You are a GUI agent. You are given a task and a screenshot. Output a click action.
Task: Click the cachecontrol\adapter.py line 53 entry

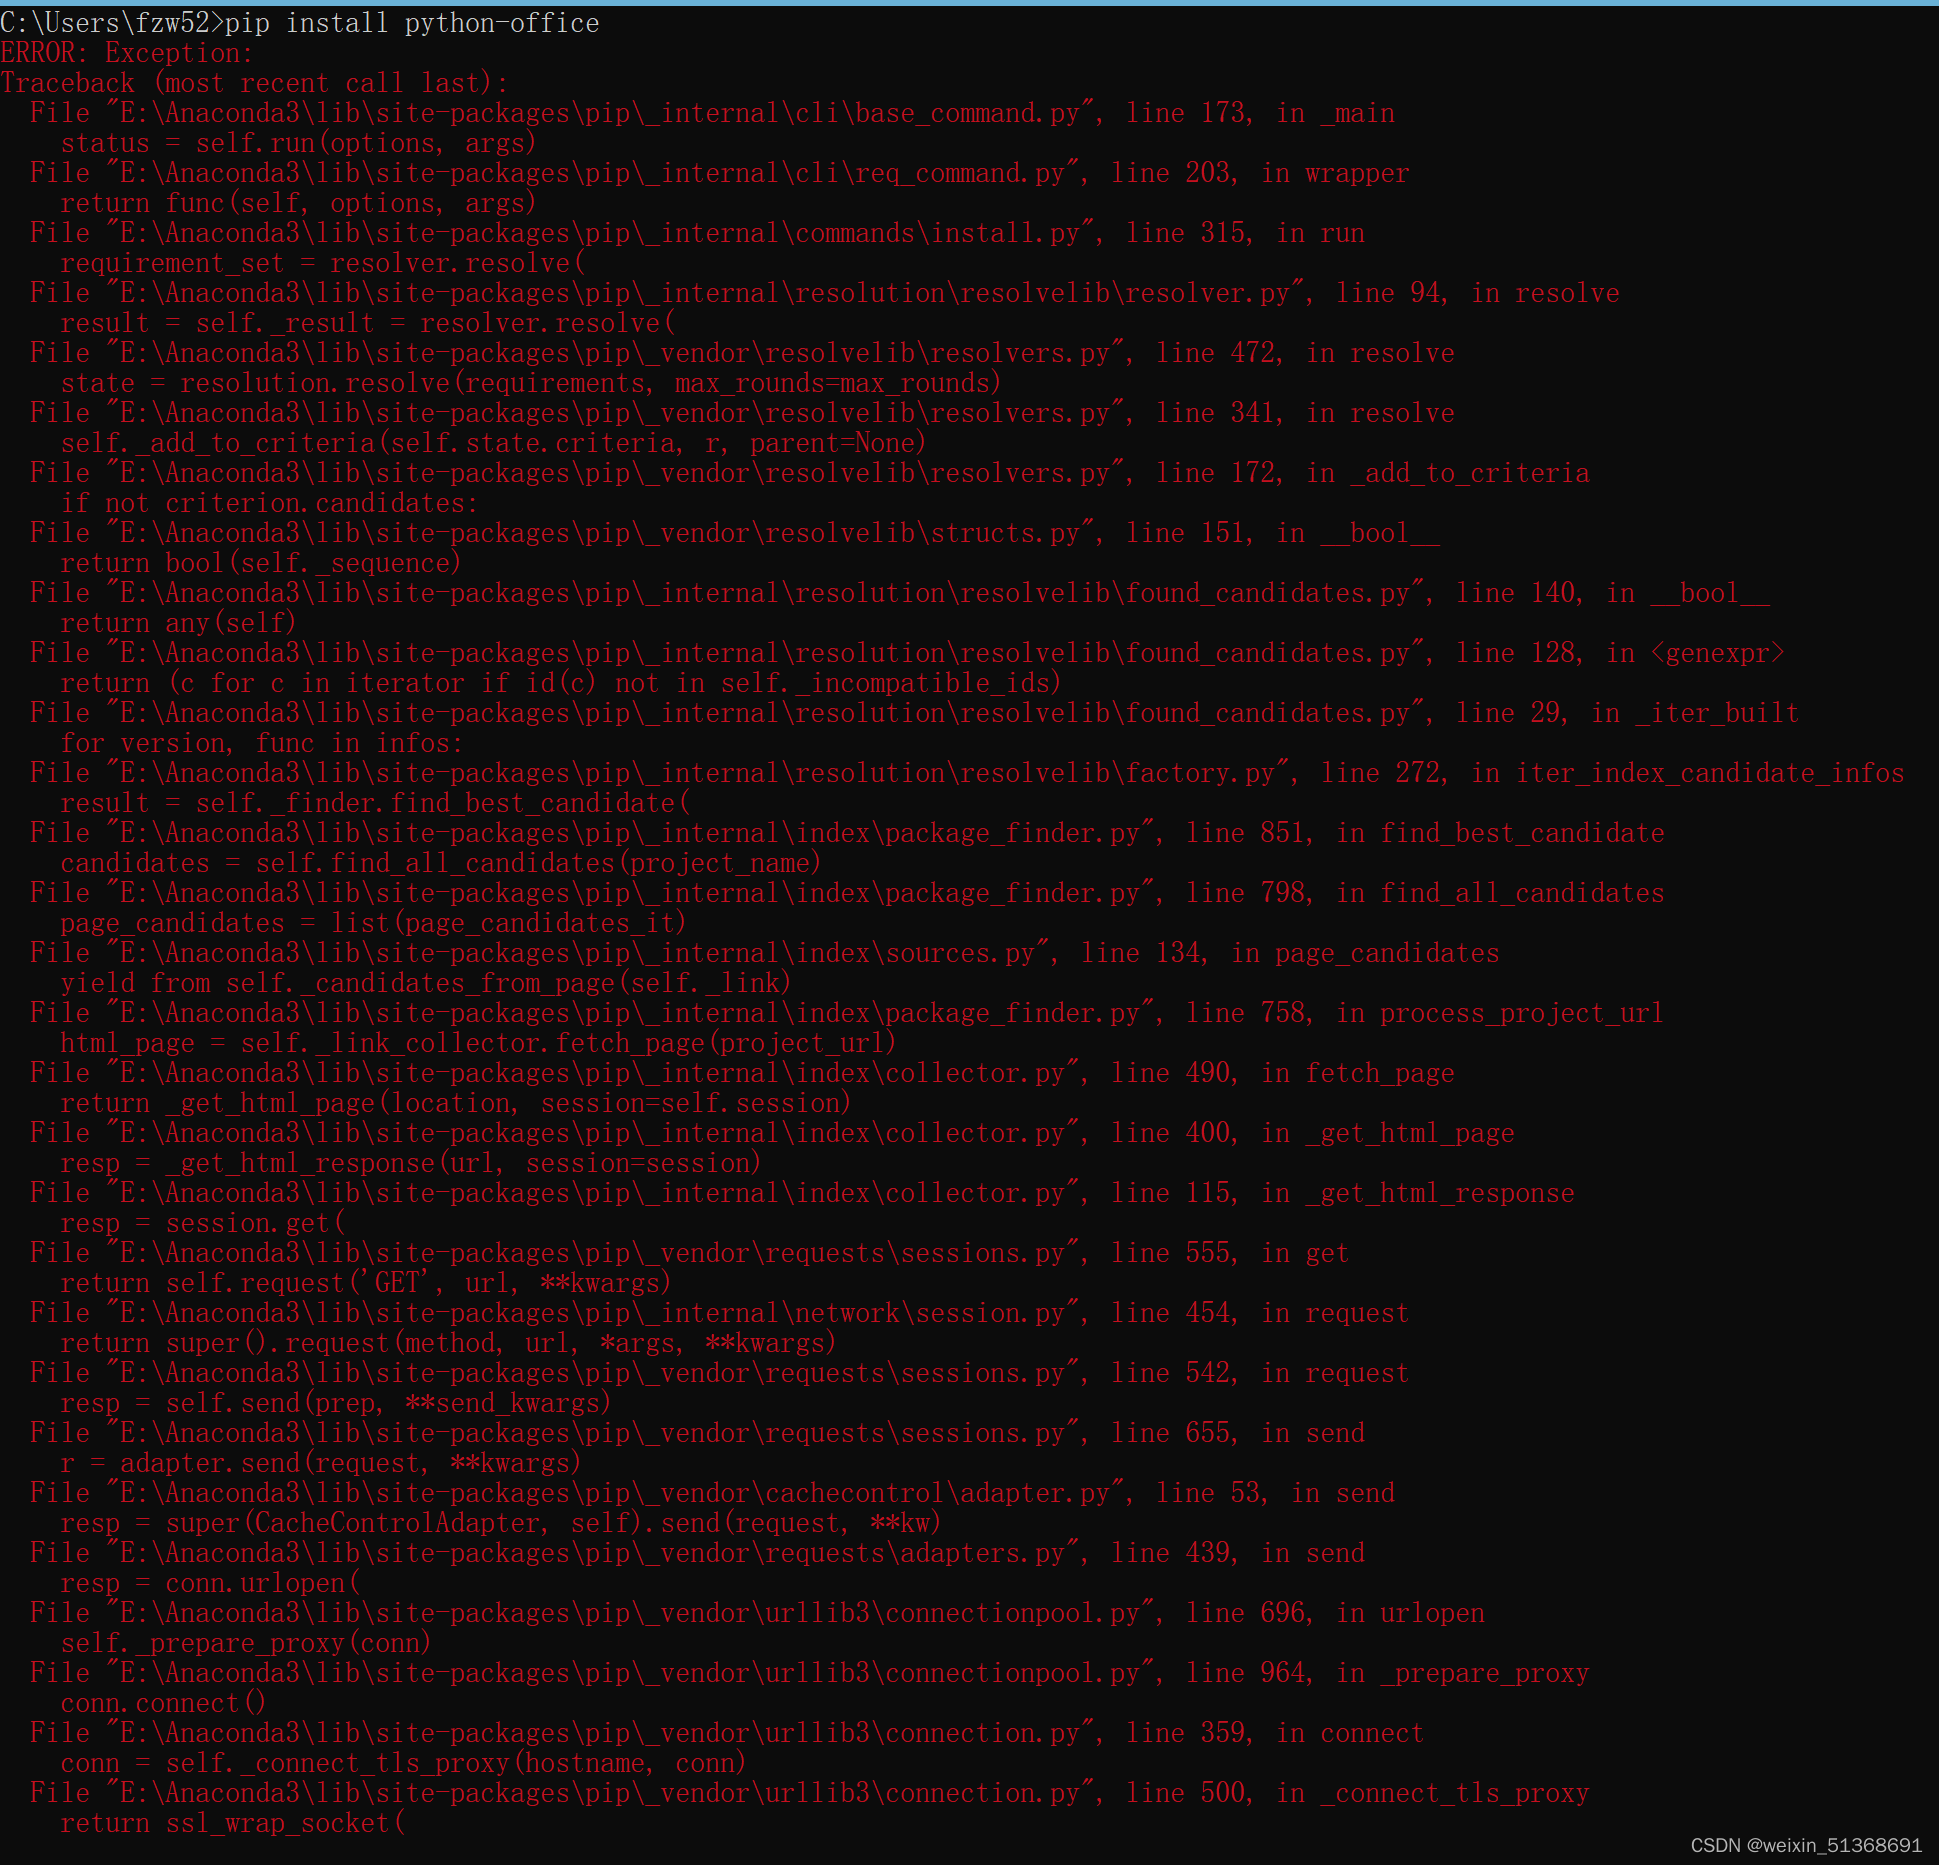711,1493
